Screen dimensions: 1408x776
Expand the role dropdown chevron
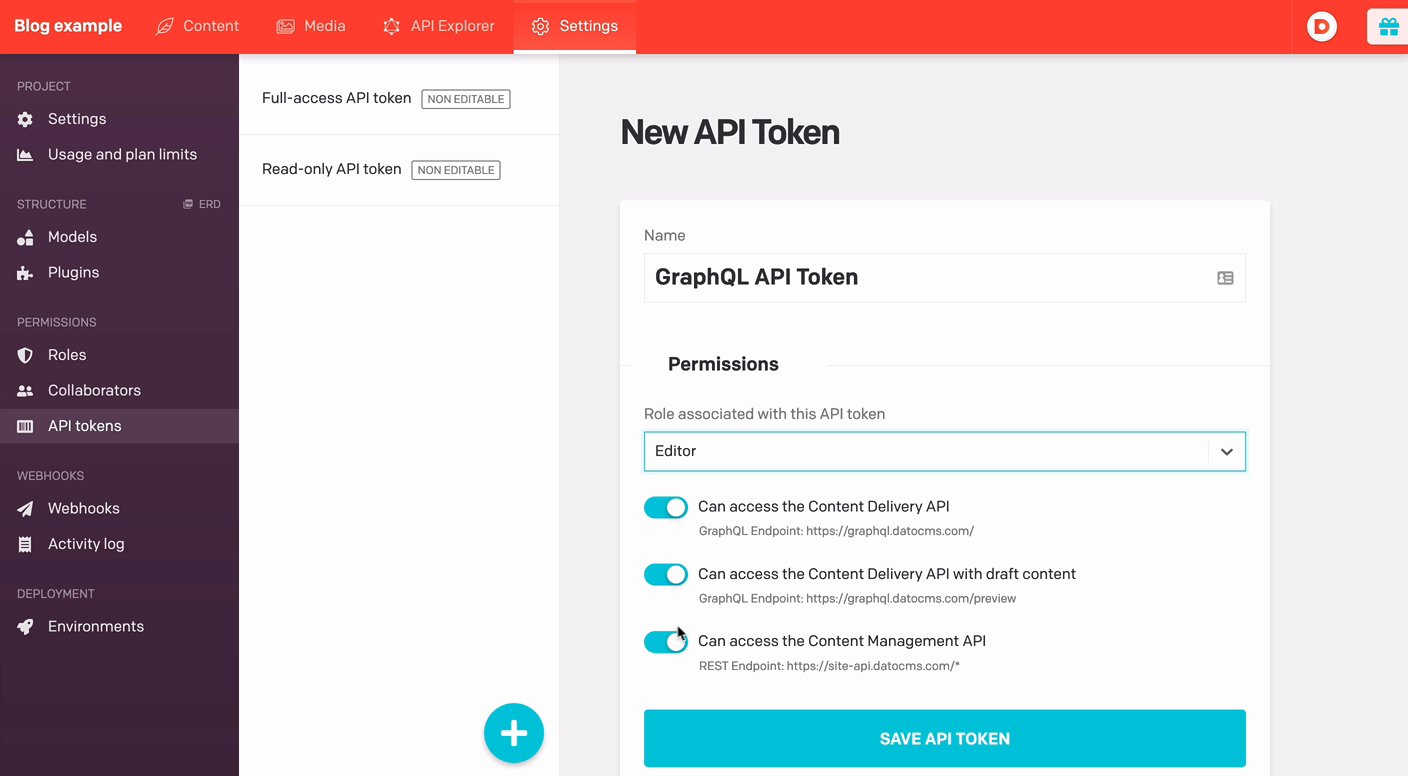(x=1227, y=452)
